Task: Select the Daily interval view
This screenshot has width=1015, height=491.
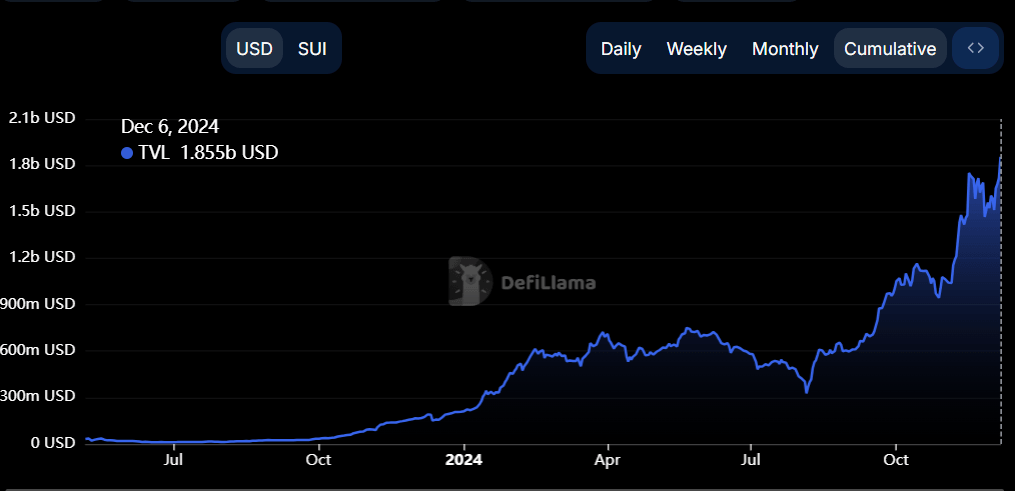Action: (621, 48)
